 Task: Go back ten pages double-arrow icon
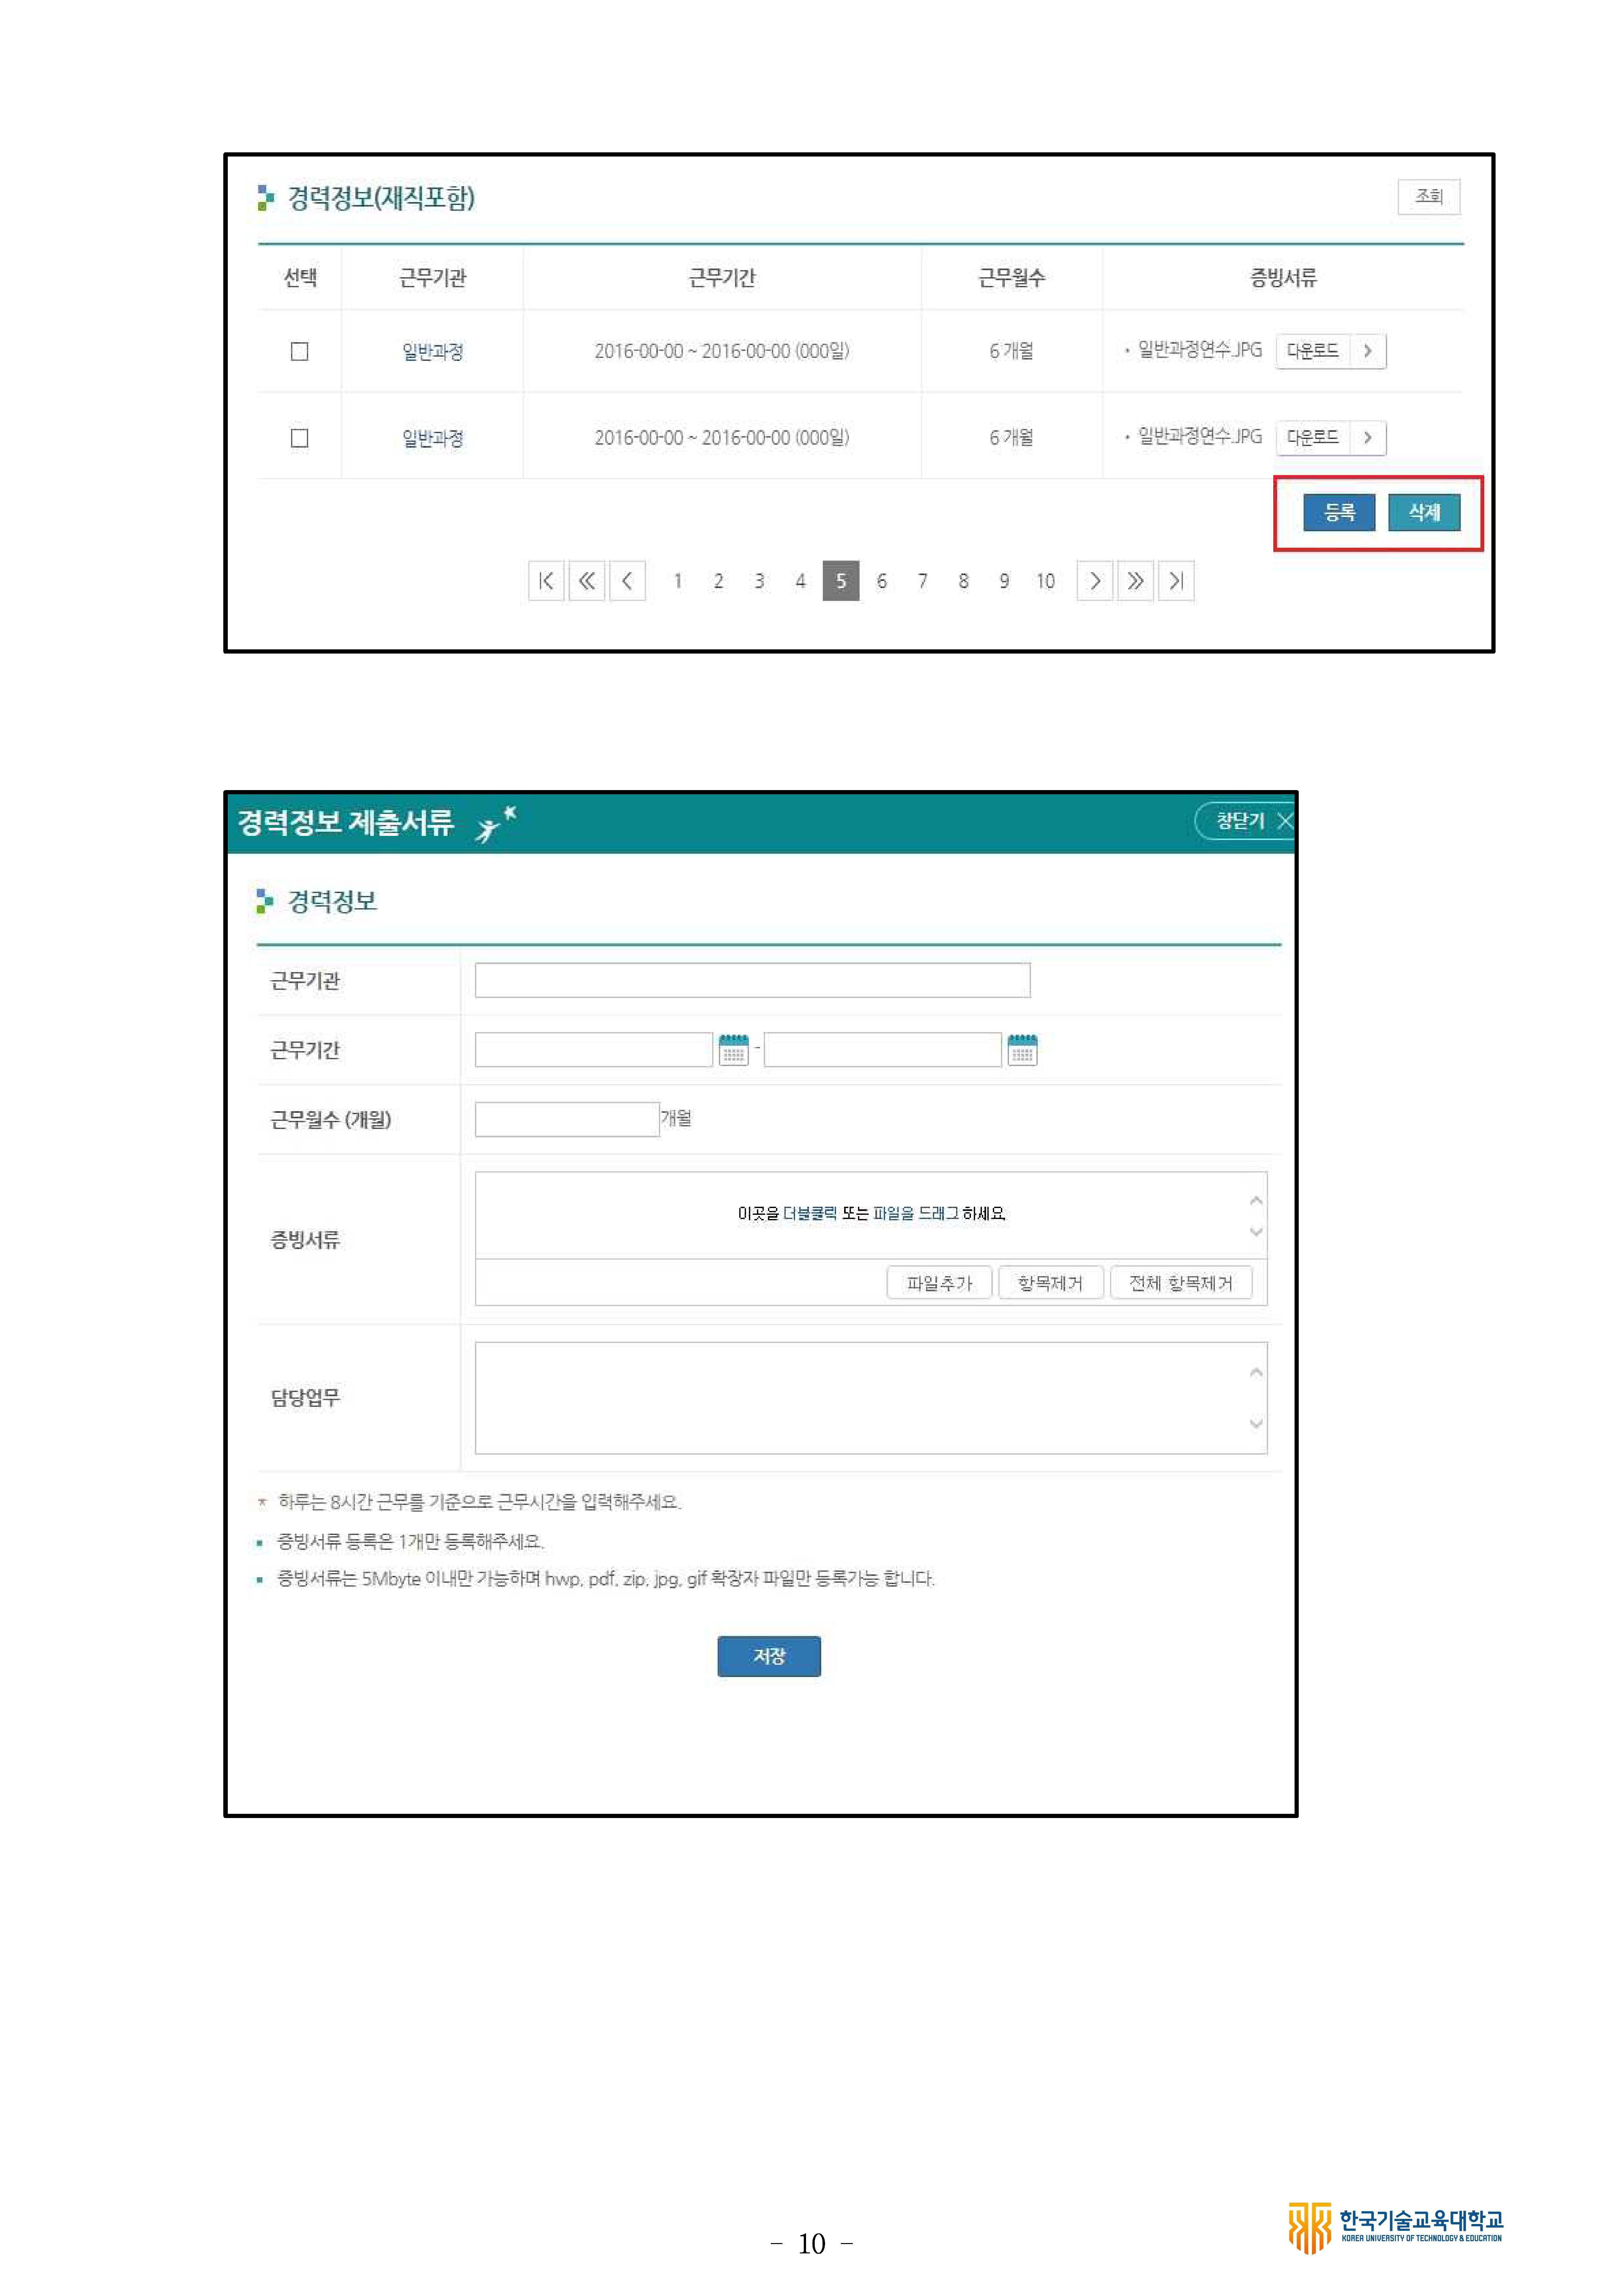[587, 581]
